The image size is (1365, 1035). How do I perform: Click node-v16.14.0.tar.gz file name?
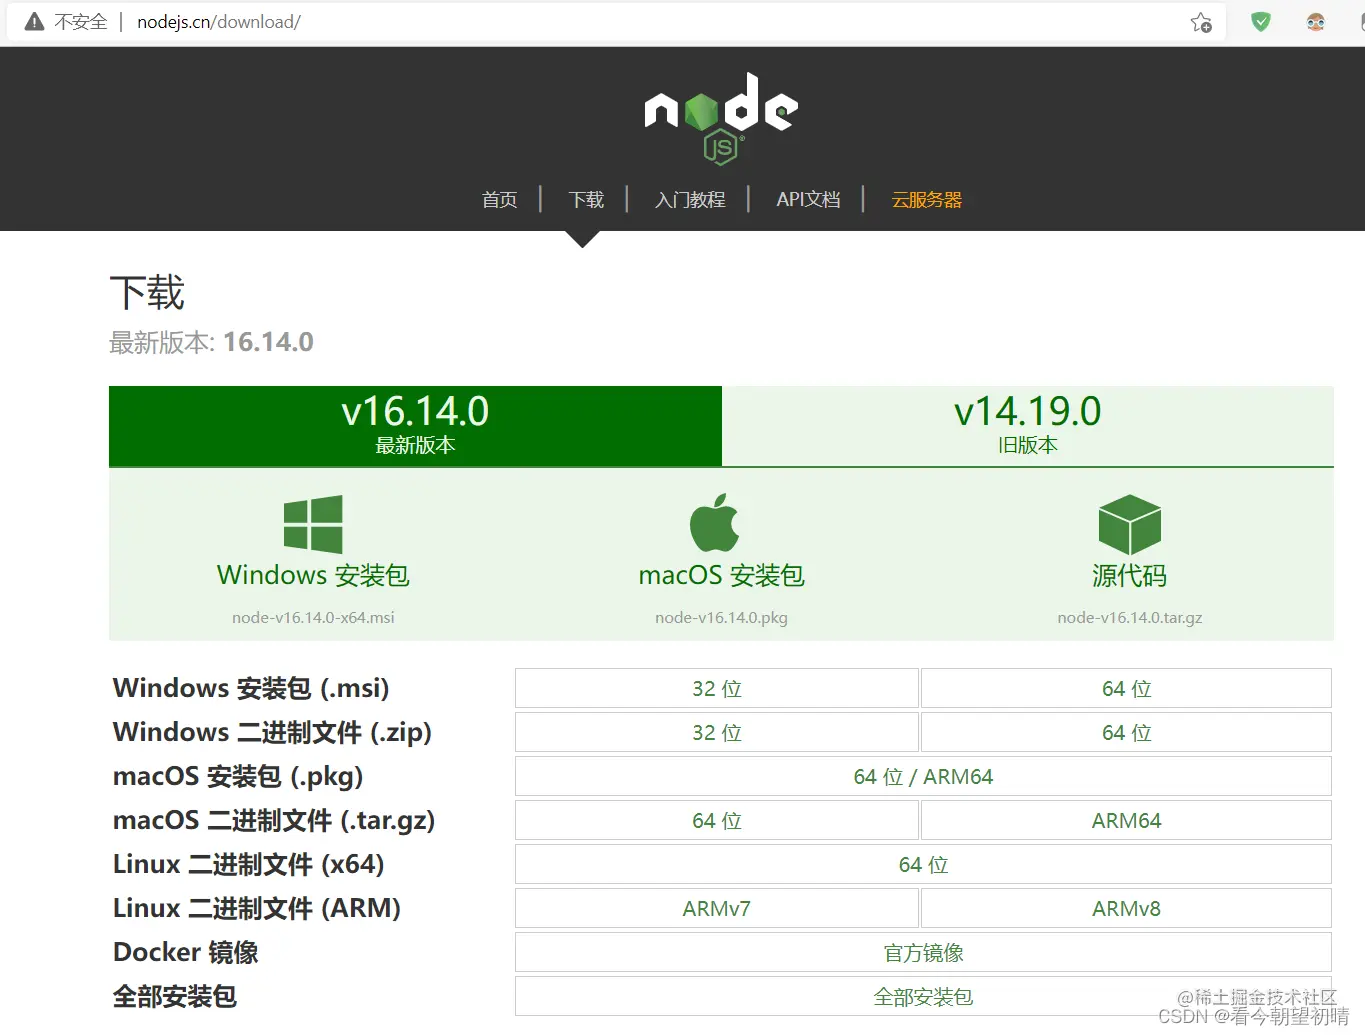click(x=1130, y=617)
